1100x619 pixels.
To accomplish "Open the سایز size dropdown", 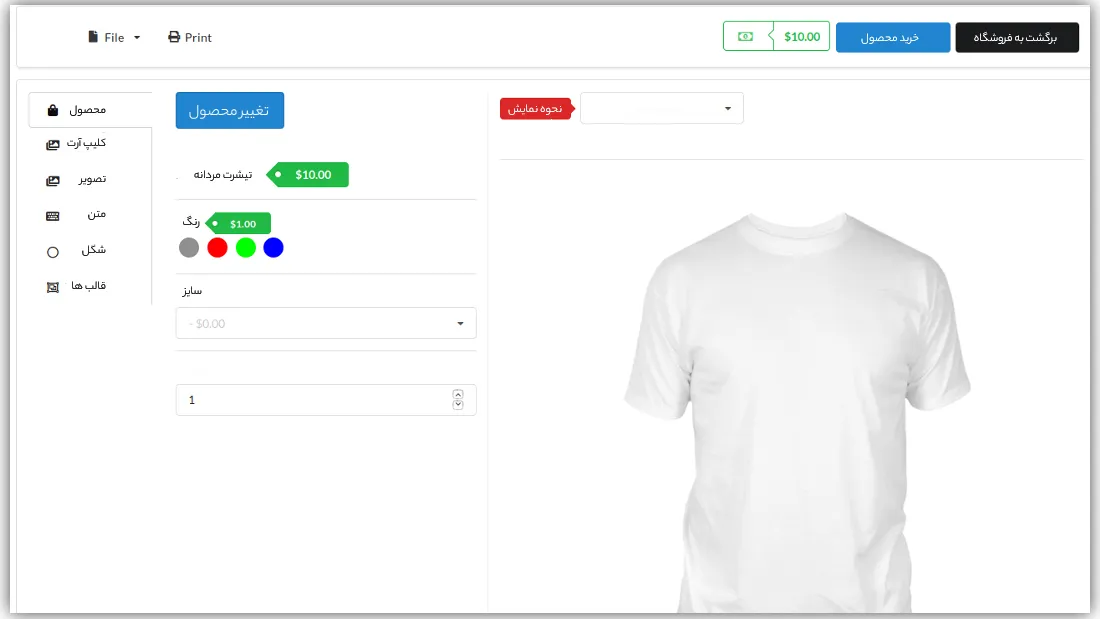I will coord(326,324).
